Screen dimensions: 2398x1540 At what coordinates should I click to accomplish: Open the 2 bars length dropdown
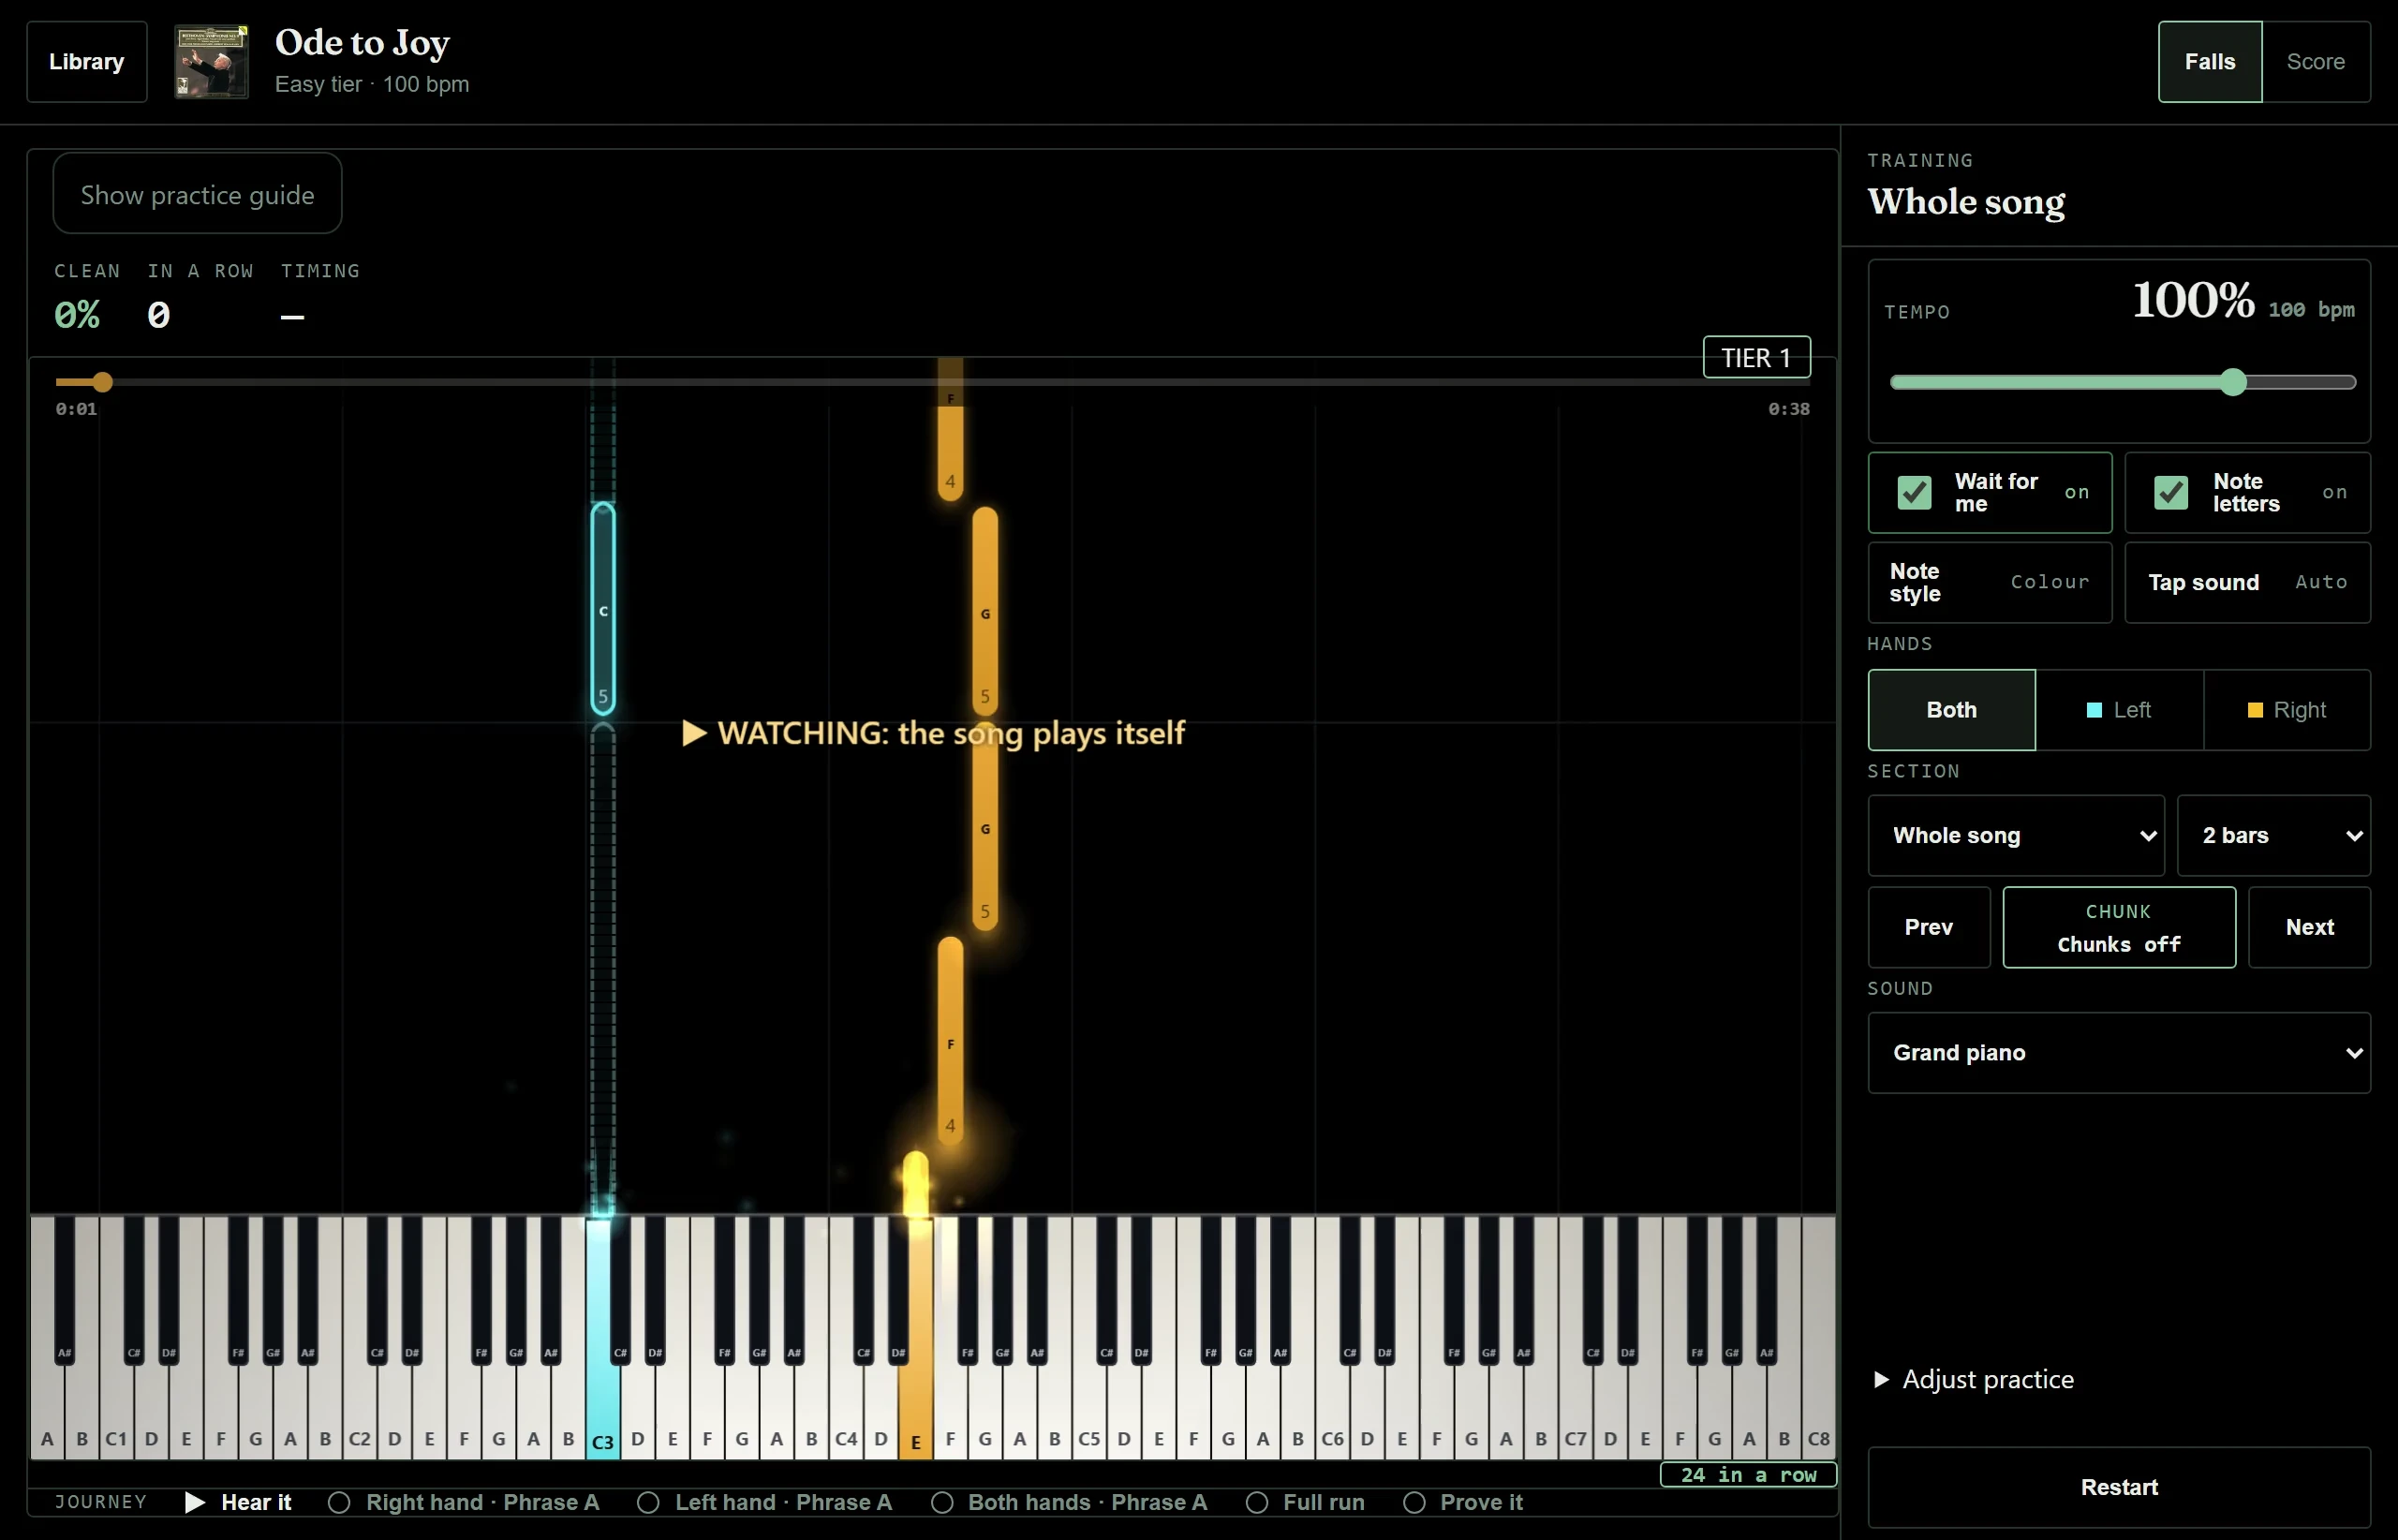click(2274, 836)
